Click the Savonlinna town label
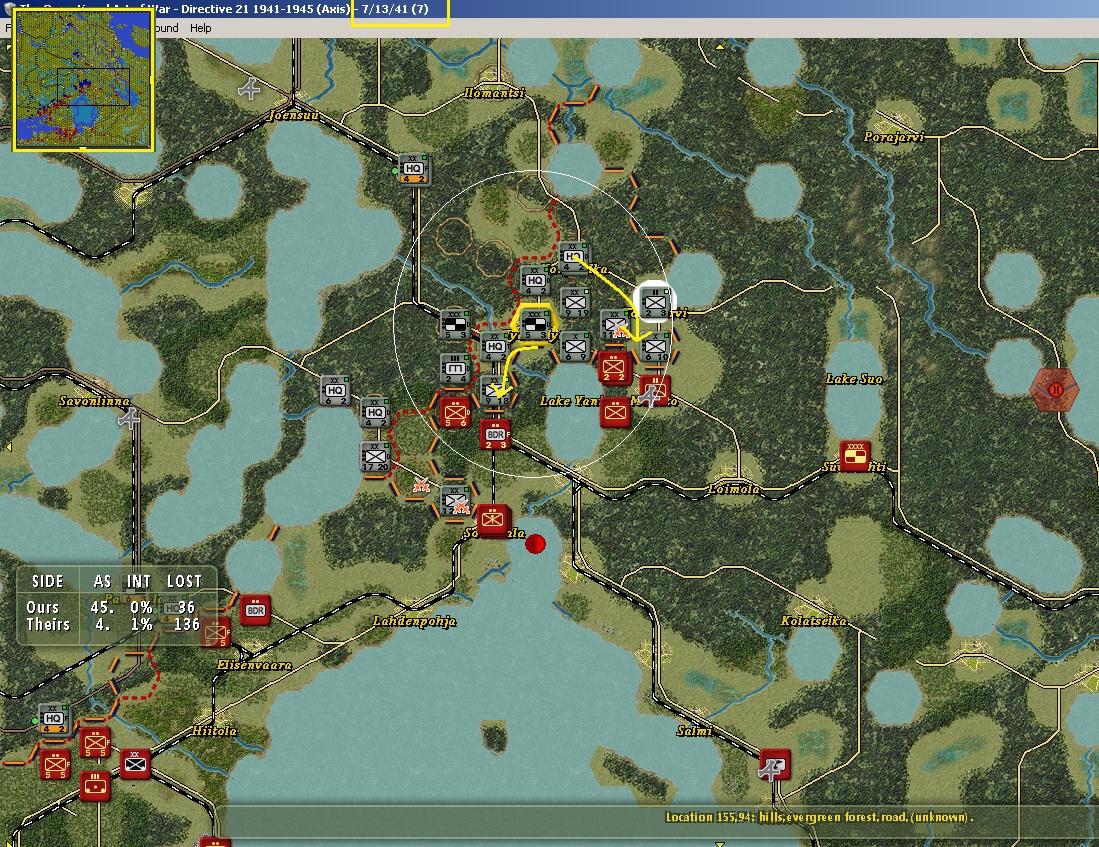The height and width of the screenshot is (847, 1099). point(95,401)
